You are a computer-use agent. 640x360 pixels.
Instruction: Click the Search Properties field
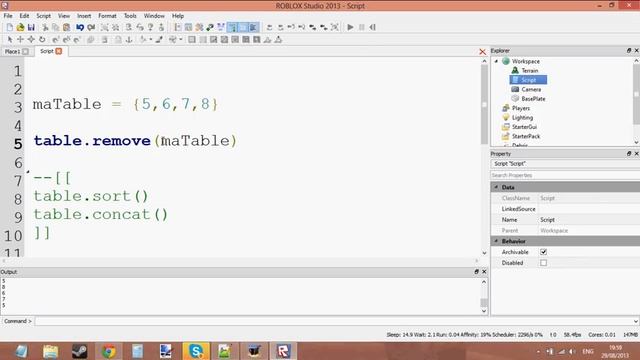(565, 175)
